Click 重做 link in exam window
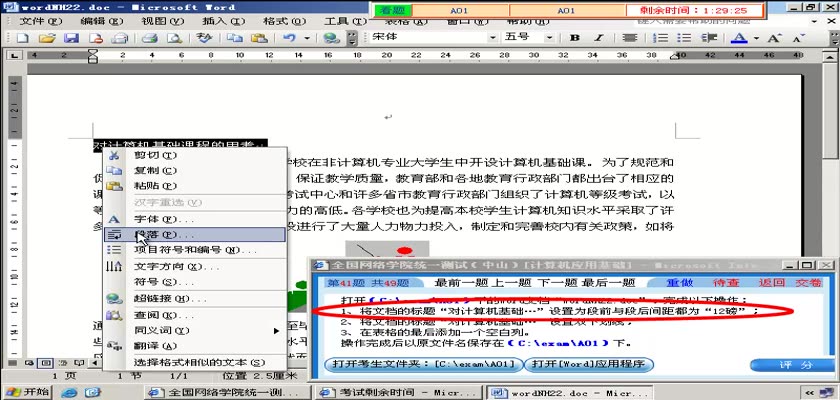This screenshot has width=840, height=400. coord(680,283)
